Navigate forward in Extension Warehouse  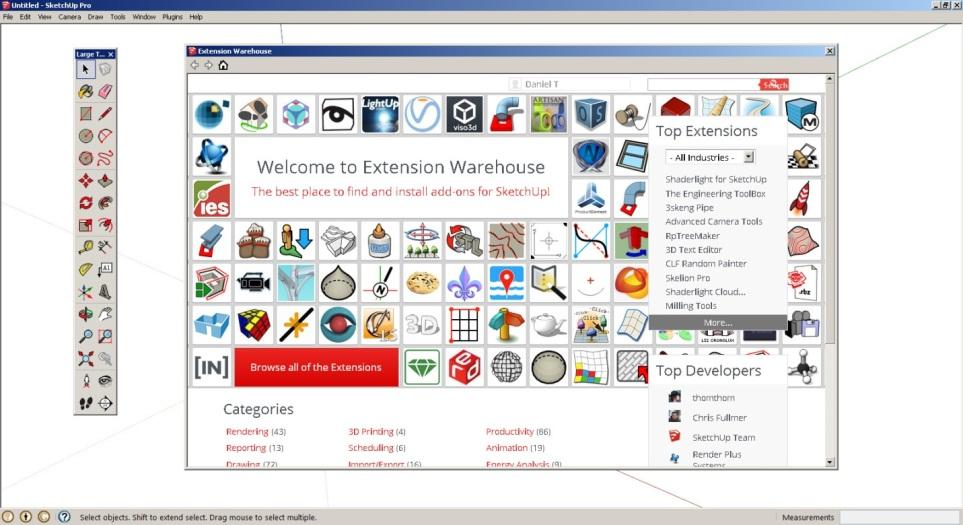pyautogui.click(x=209, y=65)
